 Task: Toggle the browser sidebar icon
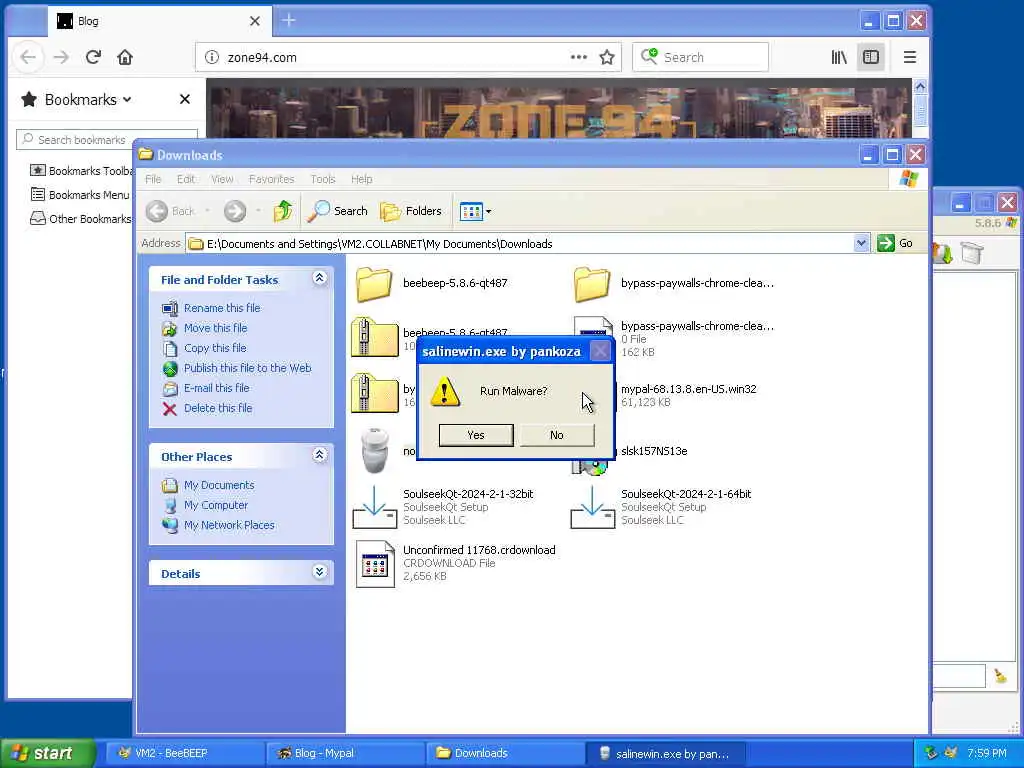pyautogui.click(x=871, y=57)
